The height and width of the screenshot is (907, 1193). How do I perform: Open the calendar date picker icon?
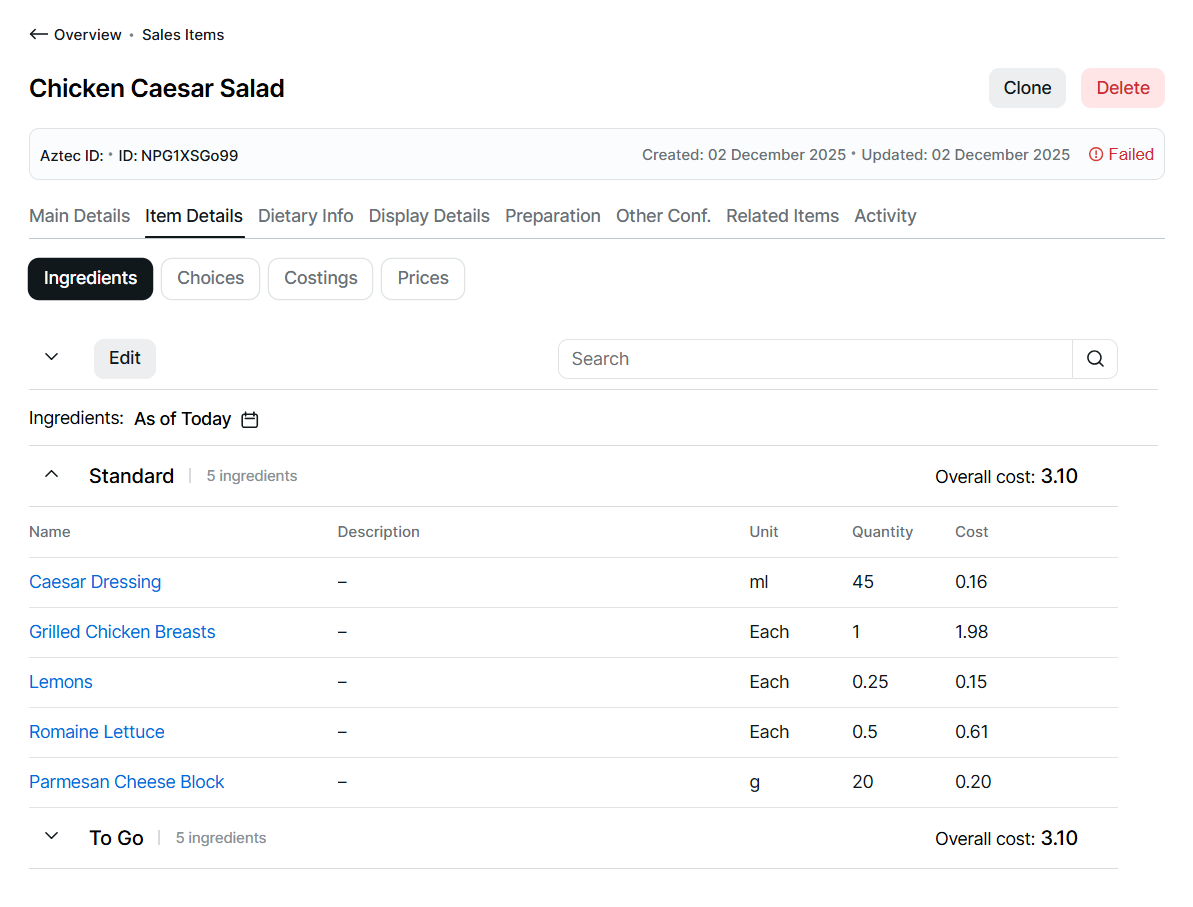pyautogui.click(x=250, y=420)
